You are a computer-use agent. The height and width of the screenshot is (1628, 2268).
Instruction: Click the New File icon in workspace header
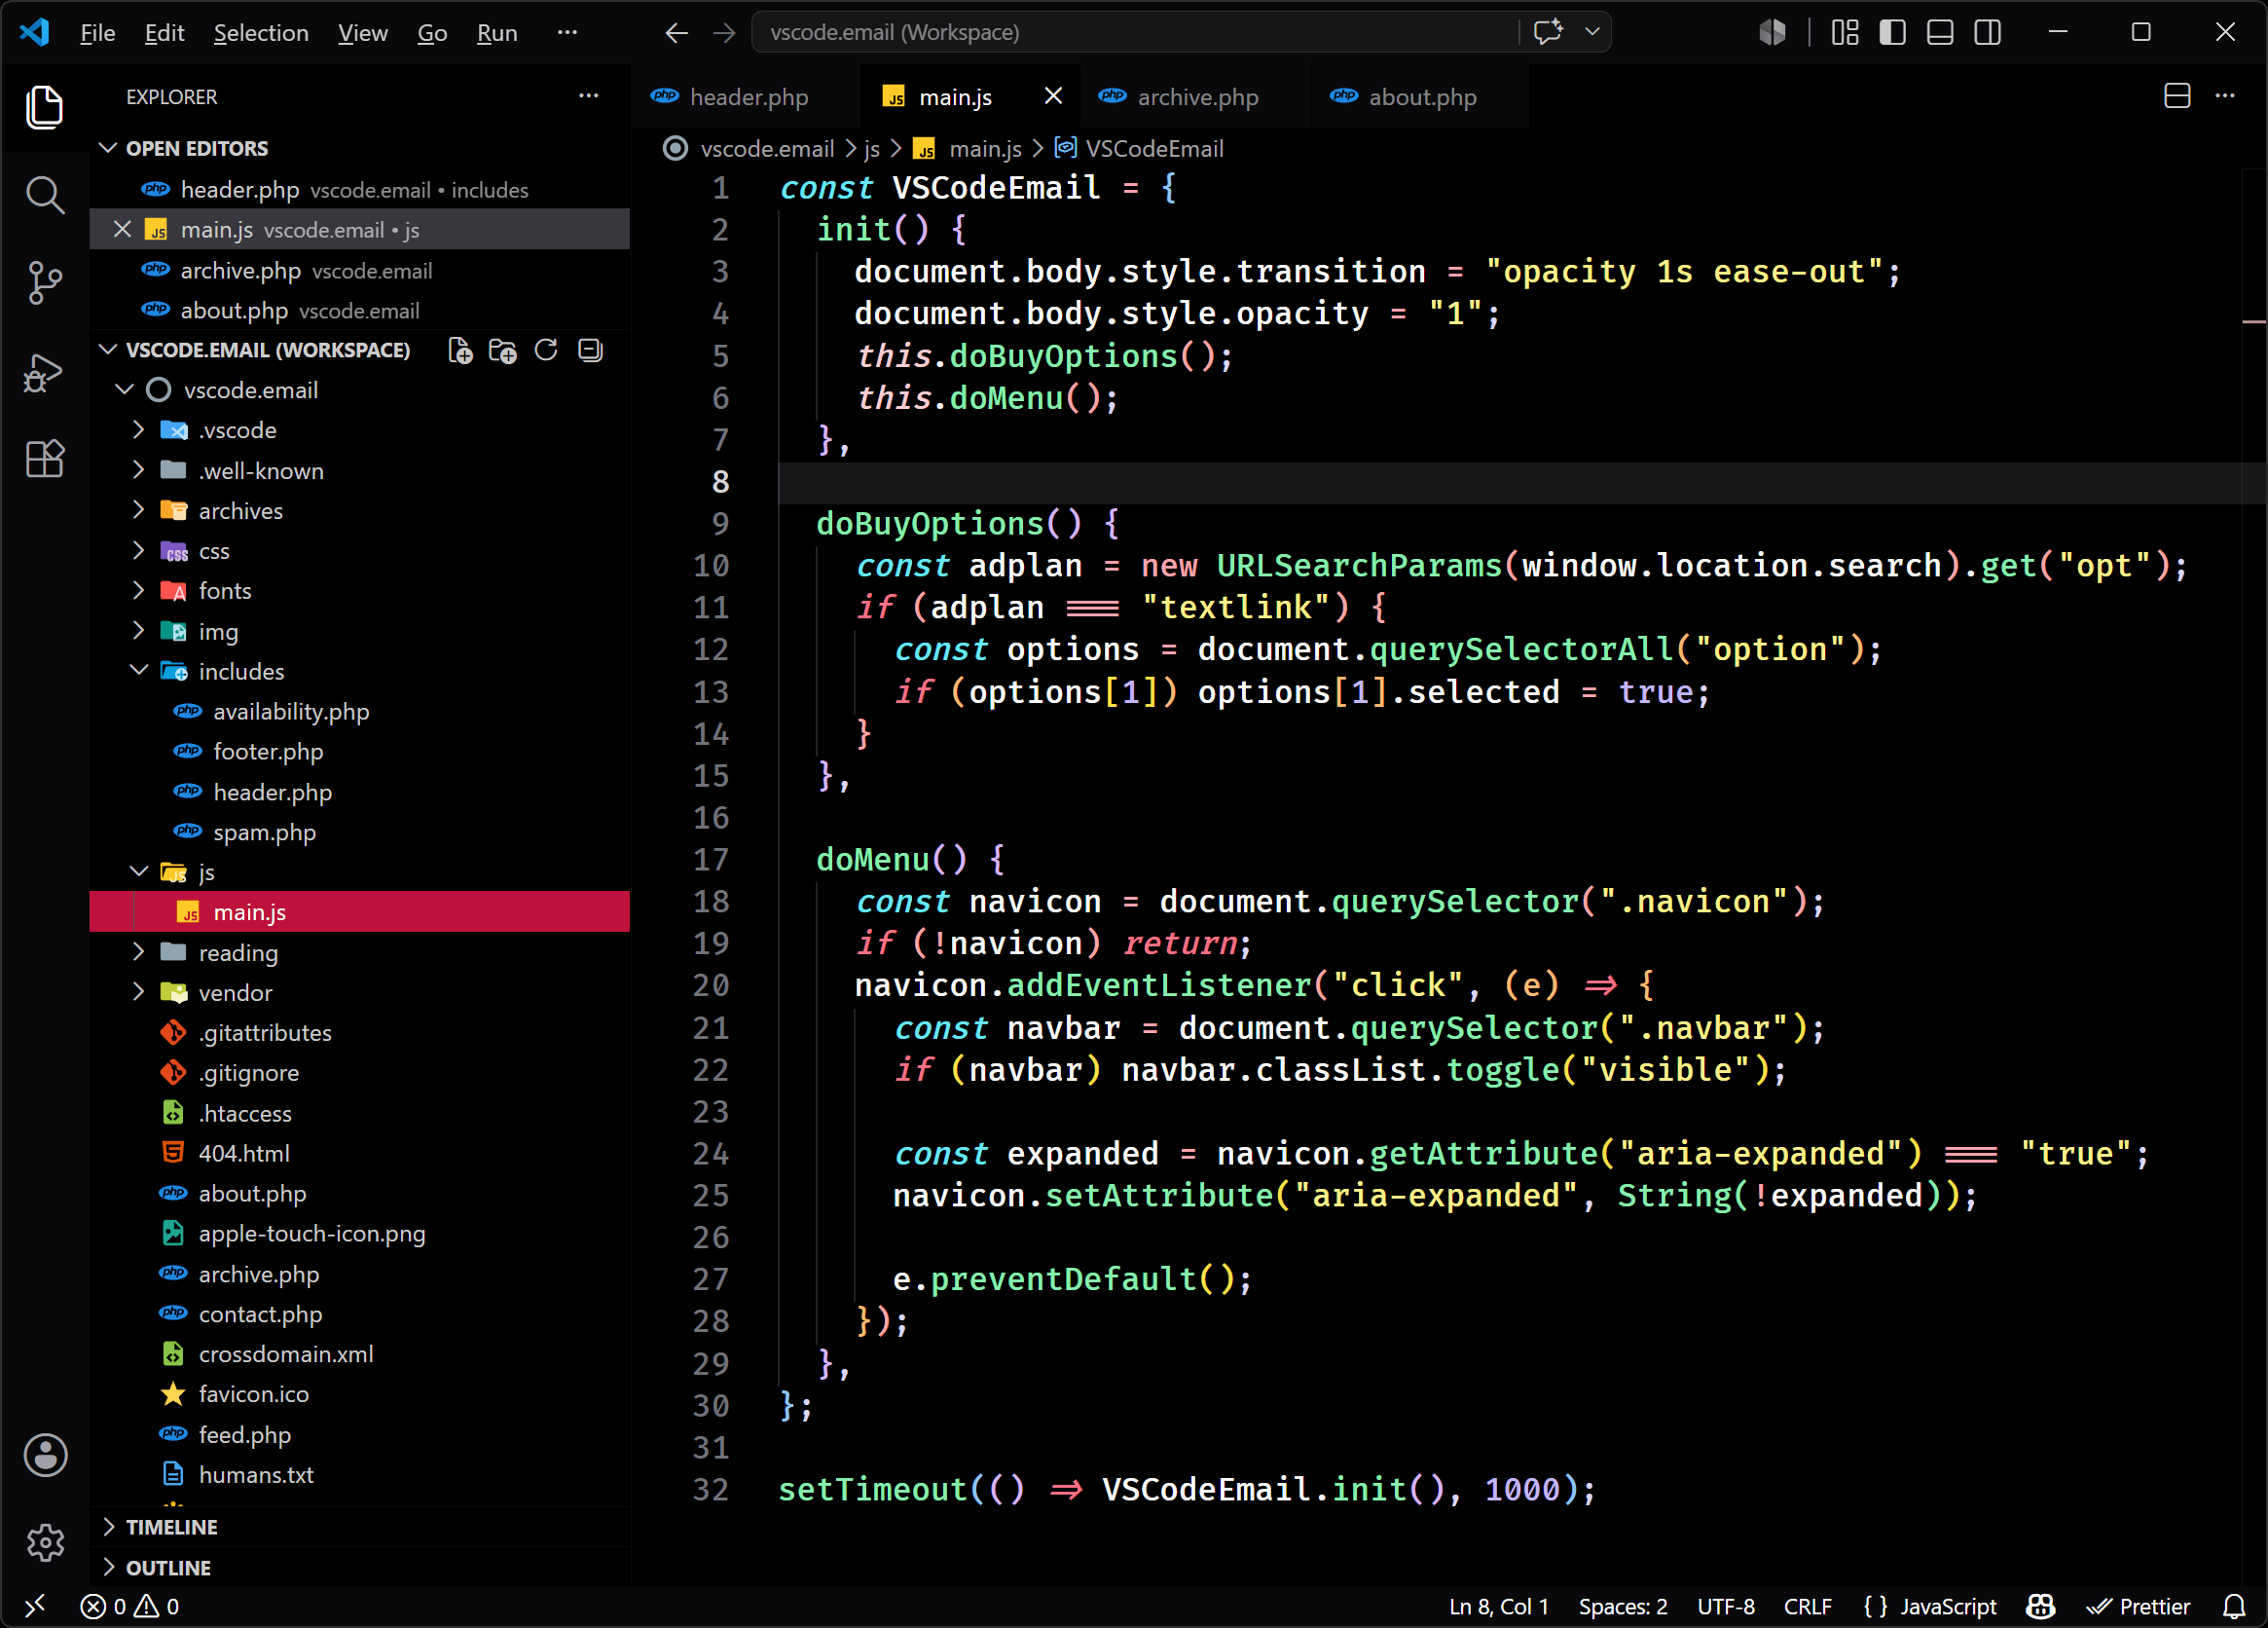[x=460, y=350]
